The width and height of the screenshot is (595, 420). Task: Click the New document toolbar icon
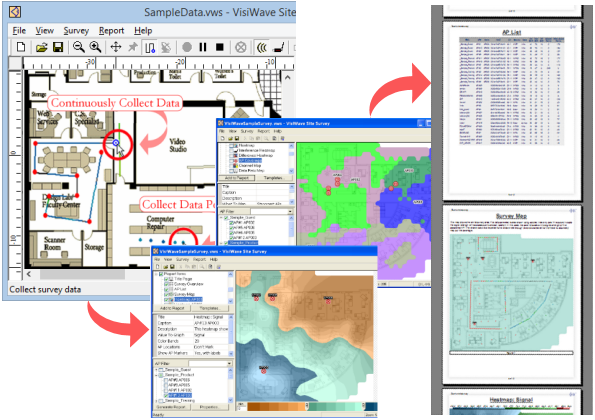[21, 47]
